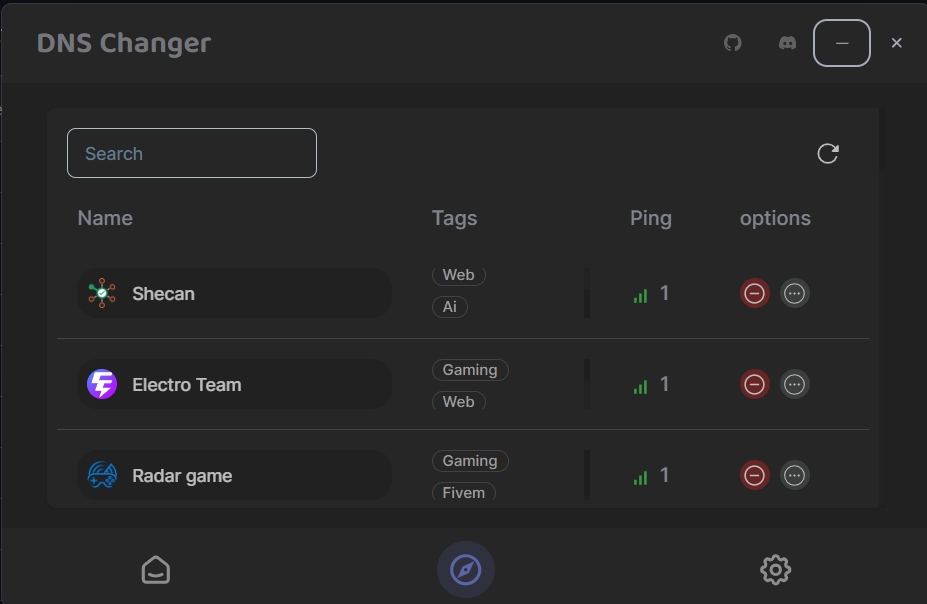Image resolution: width=927 pixels, height=604 pixels.
Task: Sort the list by the Name header
Action: [105, 217]
